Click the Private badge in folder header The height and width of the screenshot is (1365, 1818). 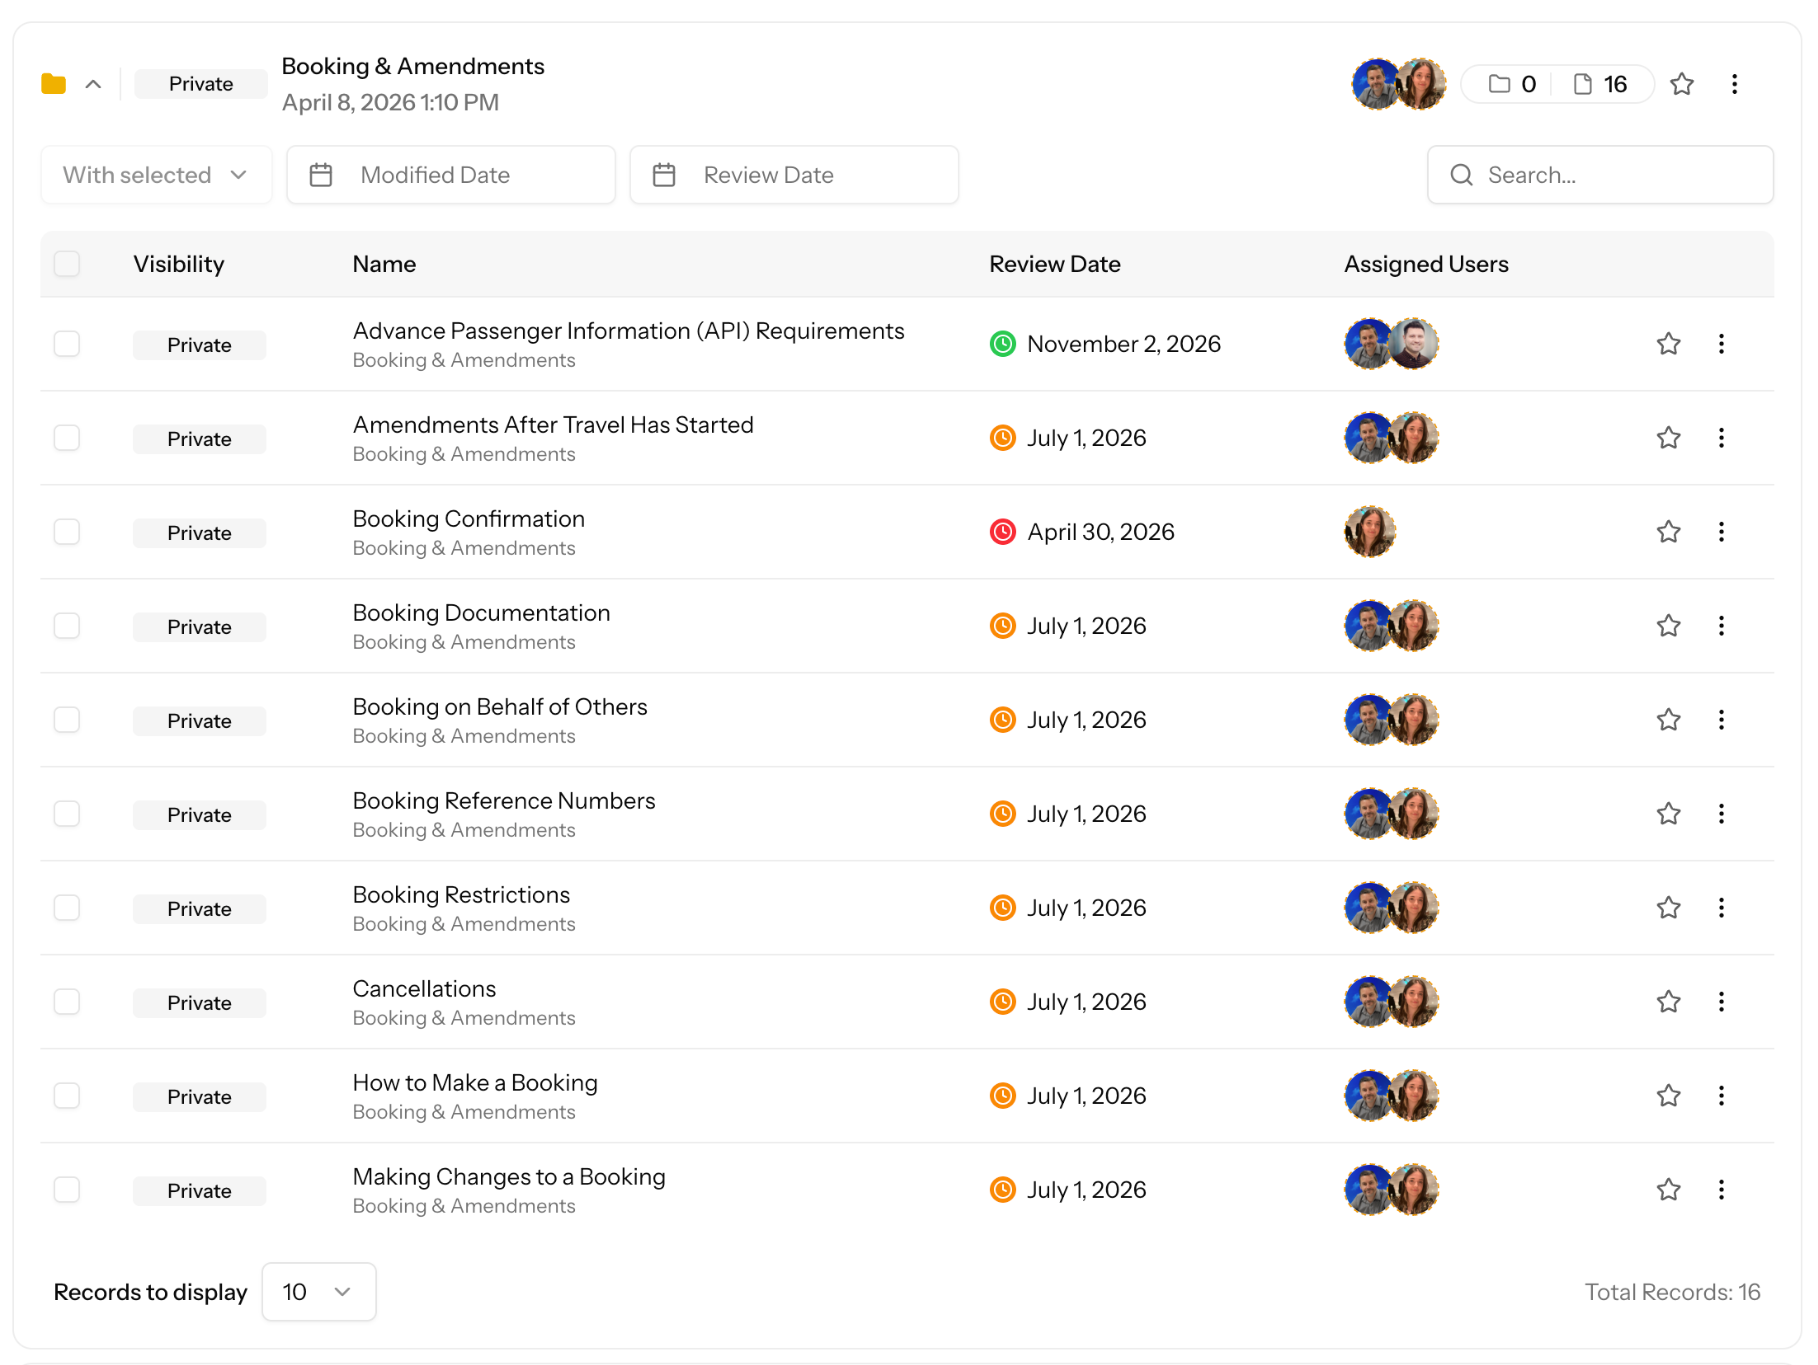pos(201,84)
